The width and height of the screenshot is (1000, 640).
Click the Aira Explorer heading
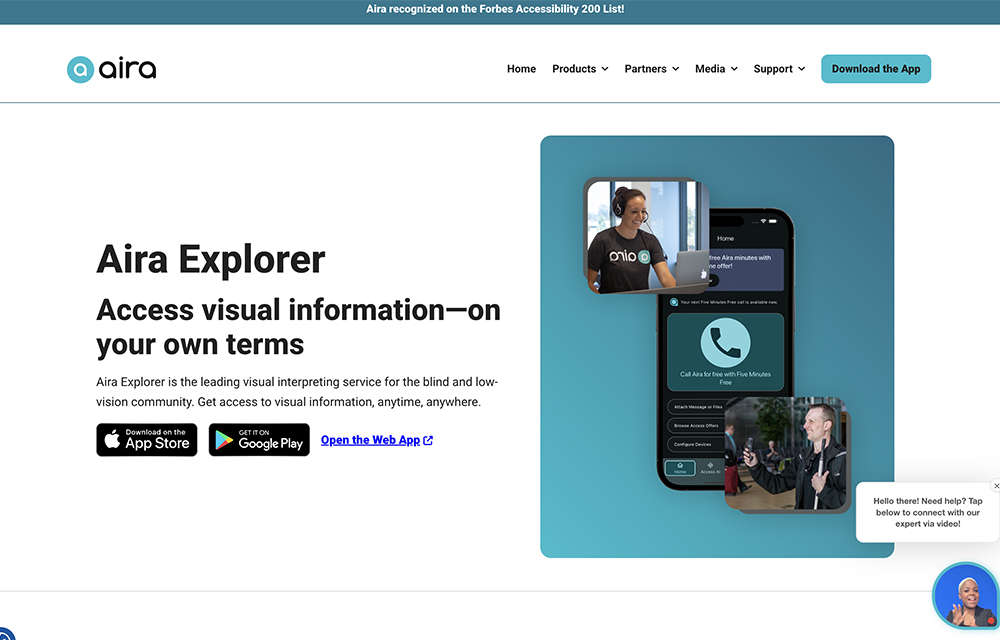pos(210,259)
